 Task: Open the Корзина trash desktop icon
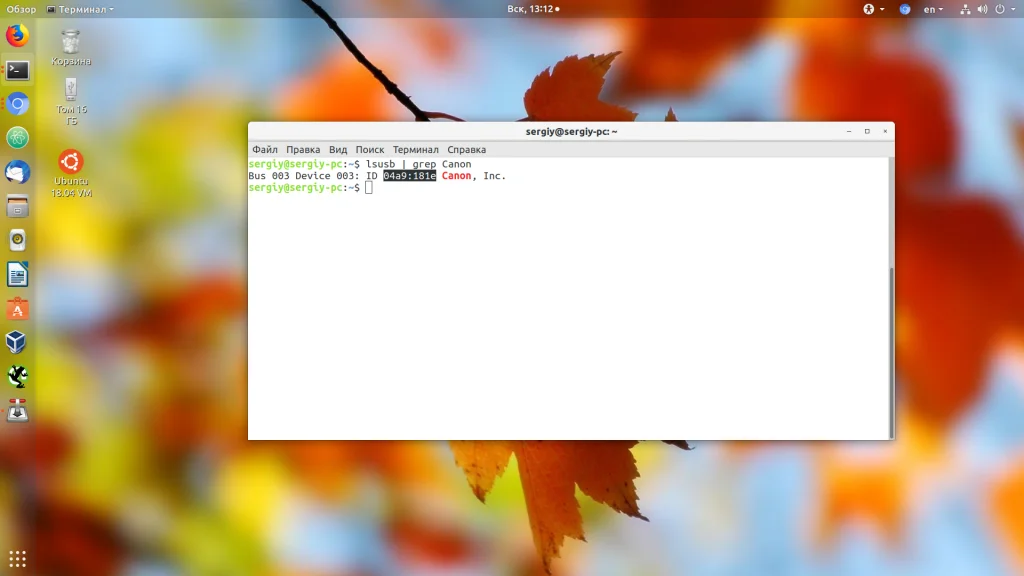[x=71, y=48]
